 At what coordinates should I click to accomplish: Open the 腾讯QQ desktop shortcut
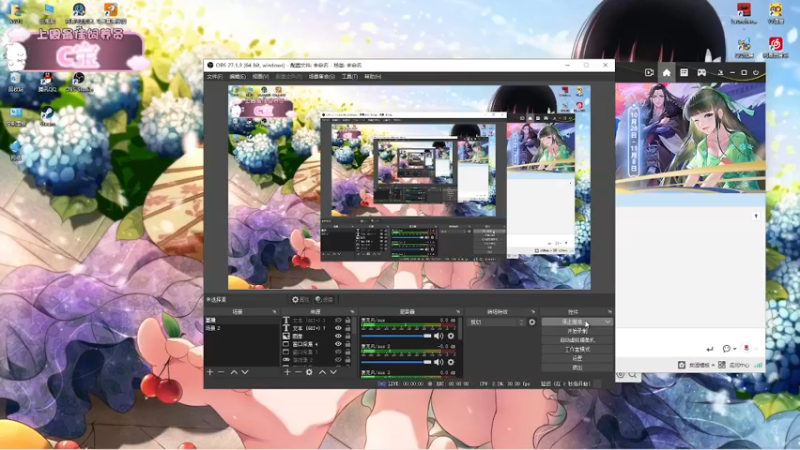point(47,82)
